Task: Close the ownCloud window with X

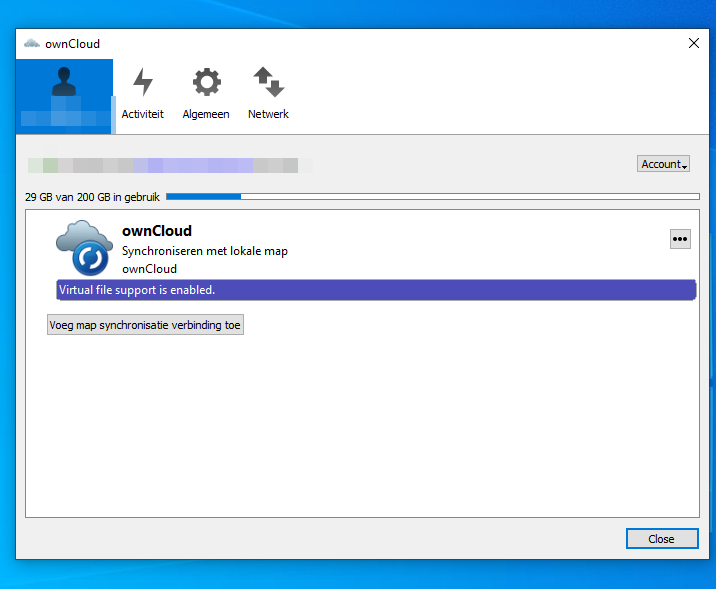Action: pos(694,43)
